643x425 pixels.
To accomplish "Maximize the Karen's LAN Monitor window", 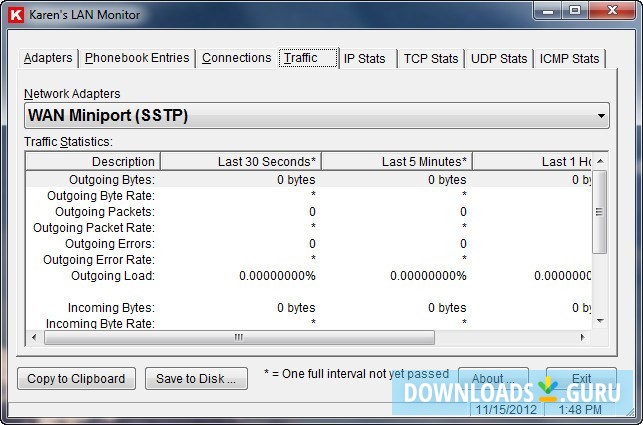I will tap(575, 10).
